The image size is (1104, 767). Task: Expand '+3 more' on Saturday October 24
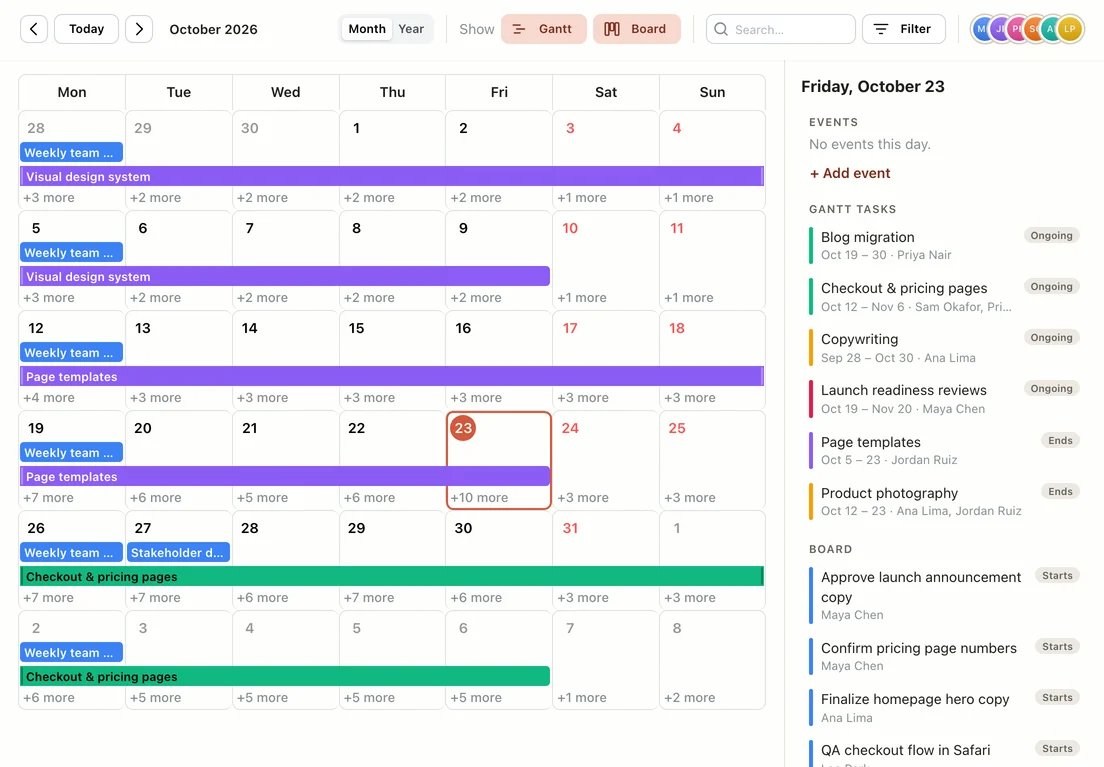pyautogui.click(x=583, y=497)
